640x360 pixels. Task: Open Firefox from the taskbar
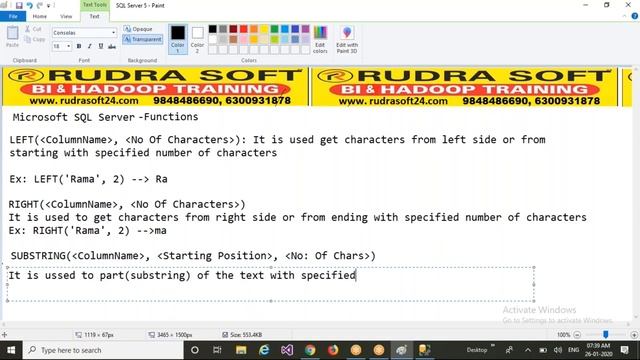click(x=333, y=350)
